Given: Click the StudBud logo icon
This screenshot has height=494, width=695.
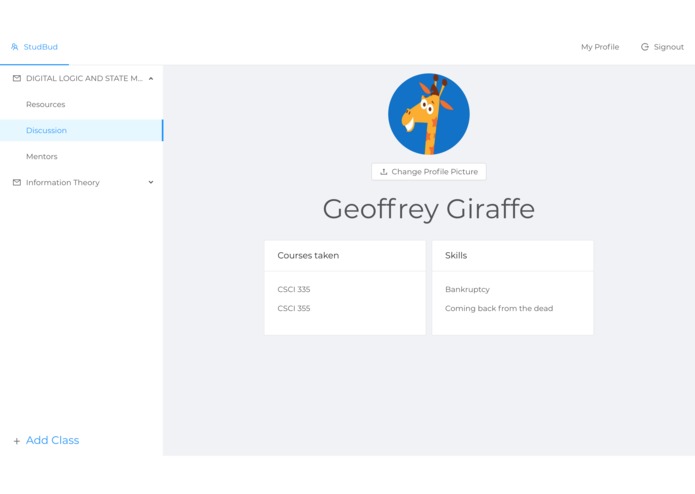Looking at the screenshot, I should pos(15,47).
